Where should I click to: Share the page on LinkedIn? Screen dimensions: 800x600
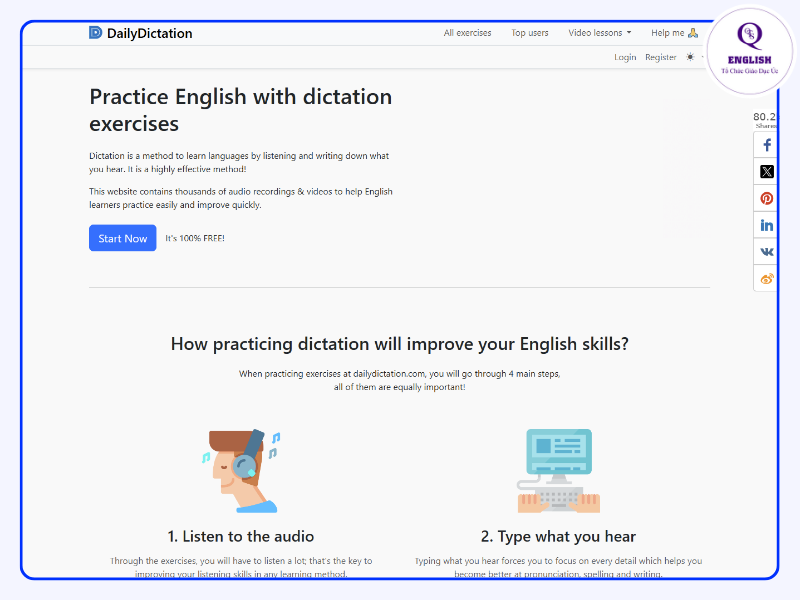tap(766, 226)
